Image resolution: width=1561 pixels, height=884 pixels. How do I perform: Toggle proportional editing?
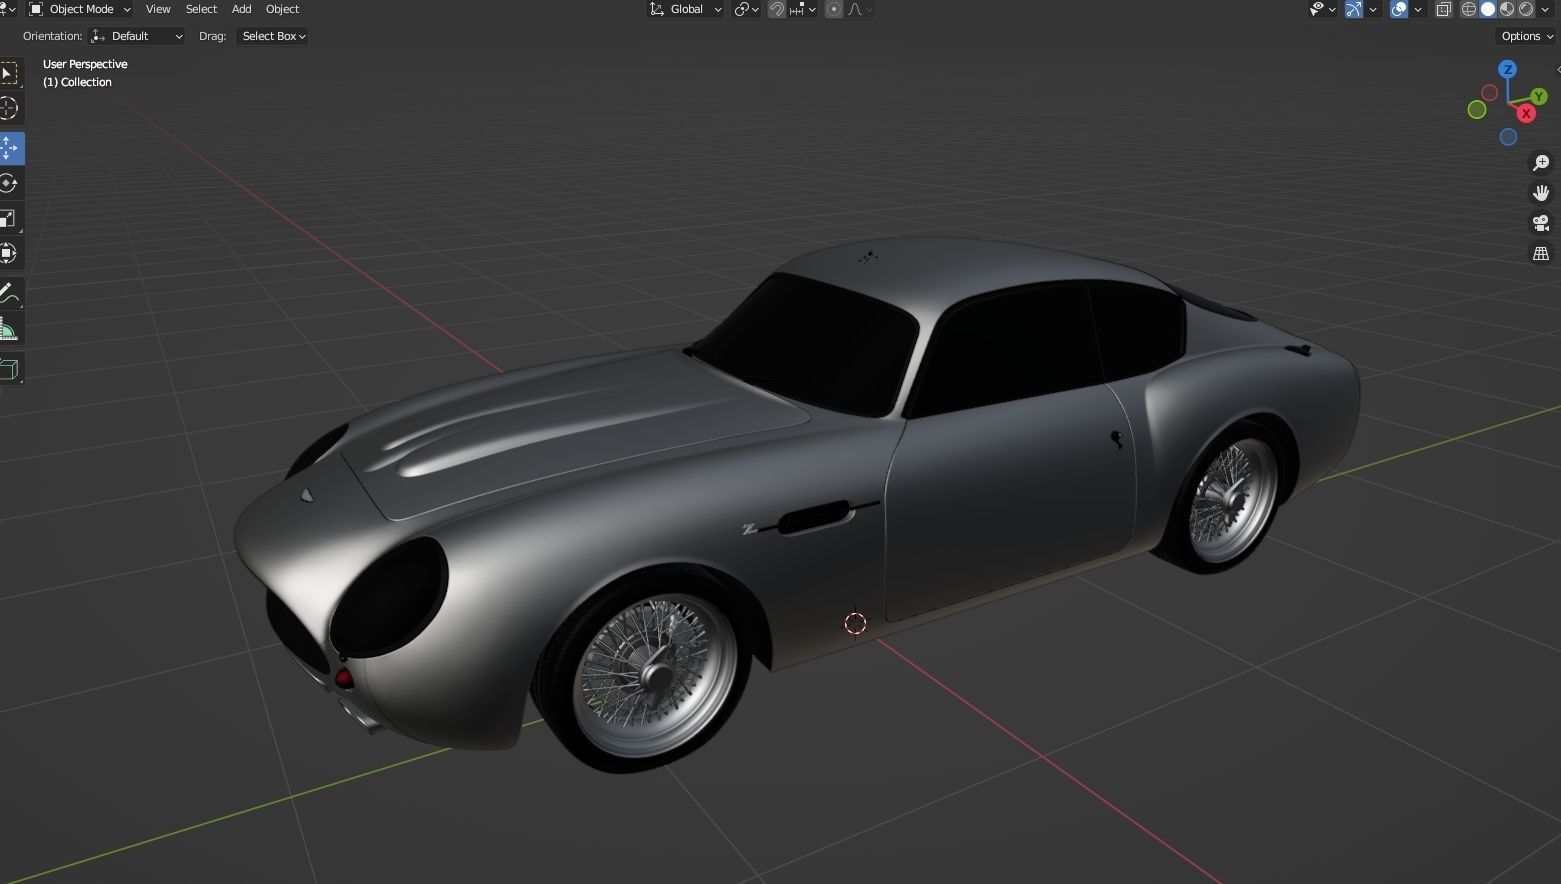point(833,9)
